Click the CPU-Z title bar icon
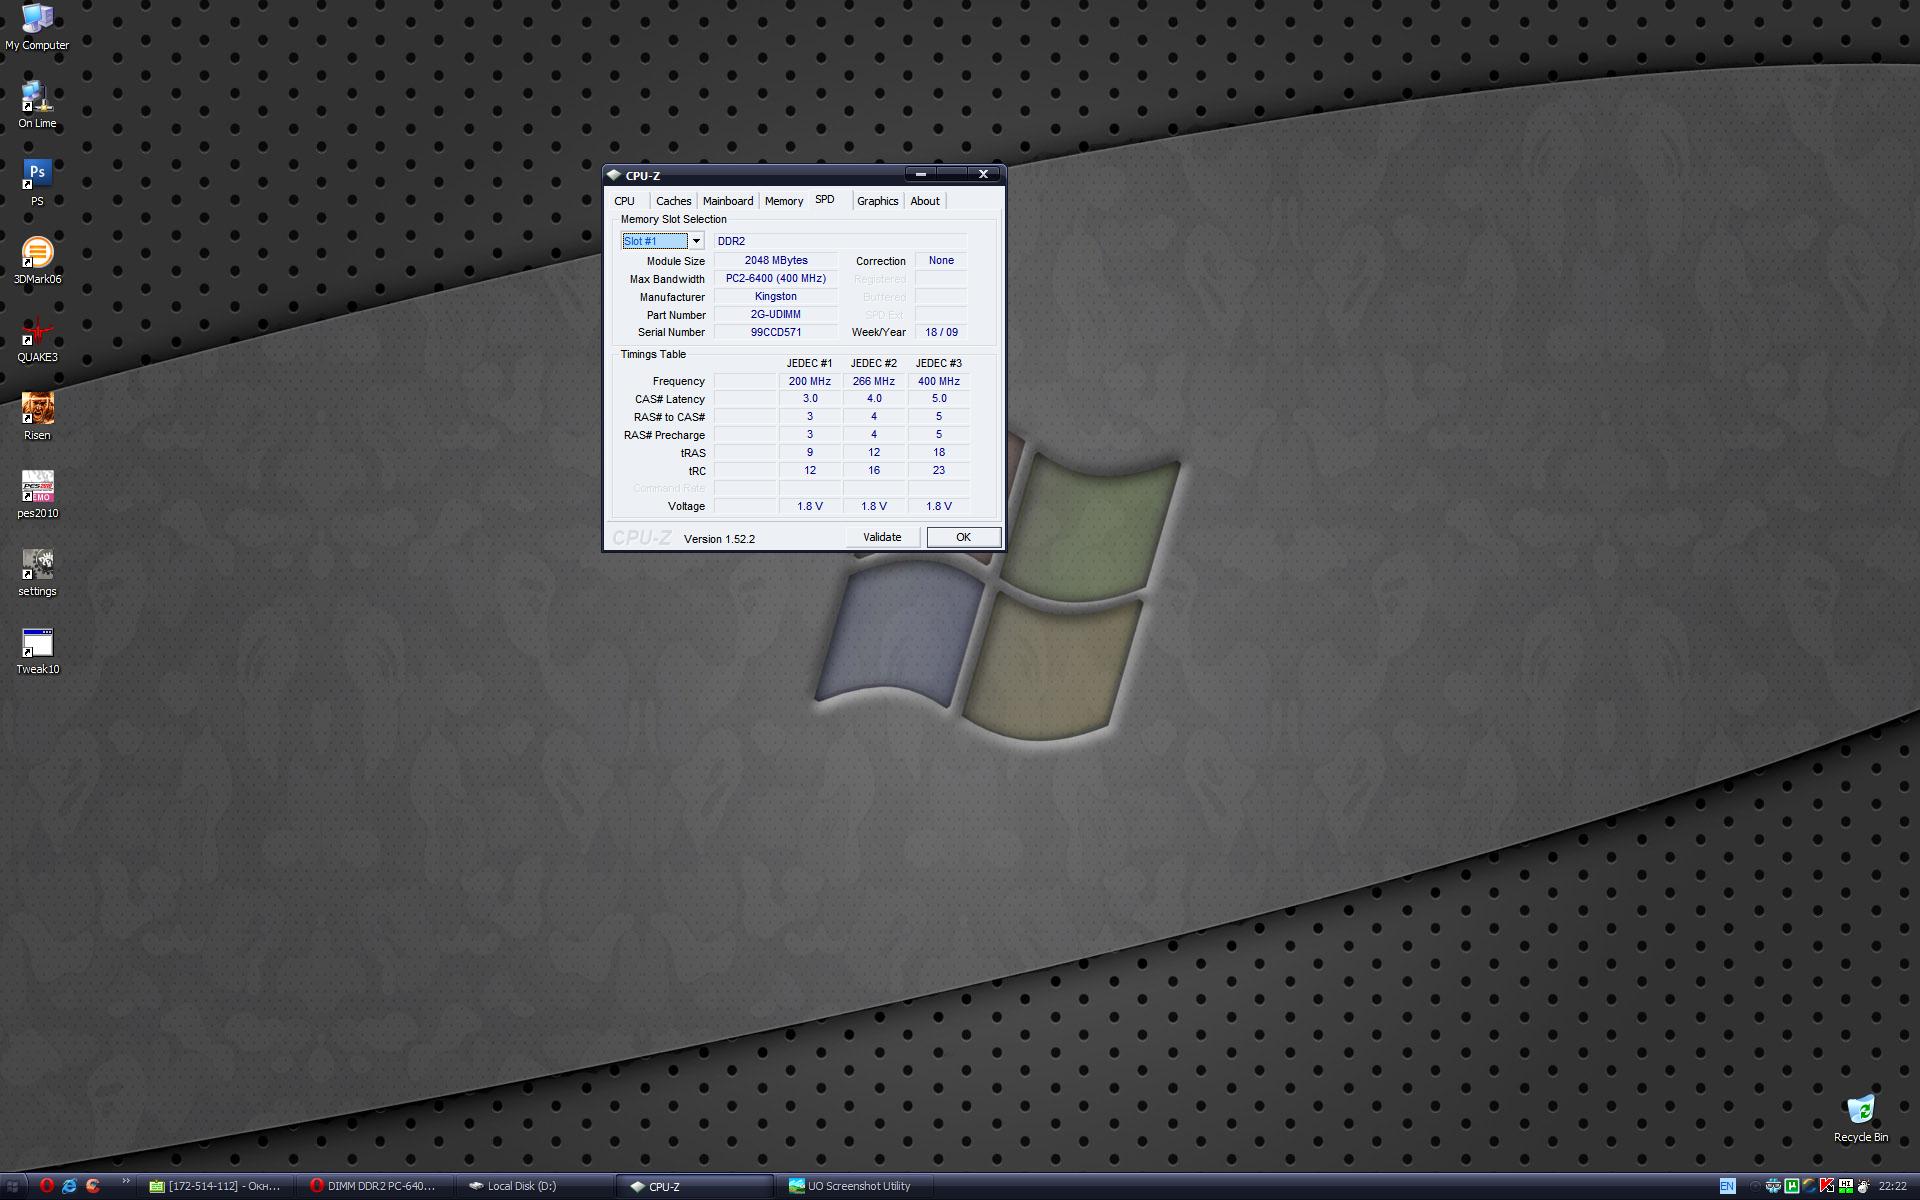Screen dimensions: 1920x1200 (x=614, y=175)
